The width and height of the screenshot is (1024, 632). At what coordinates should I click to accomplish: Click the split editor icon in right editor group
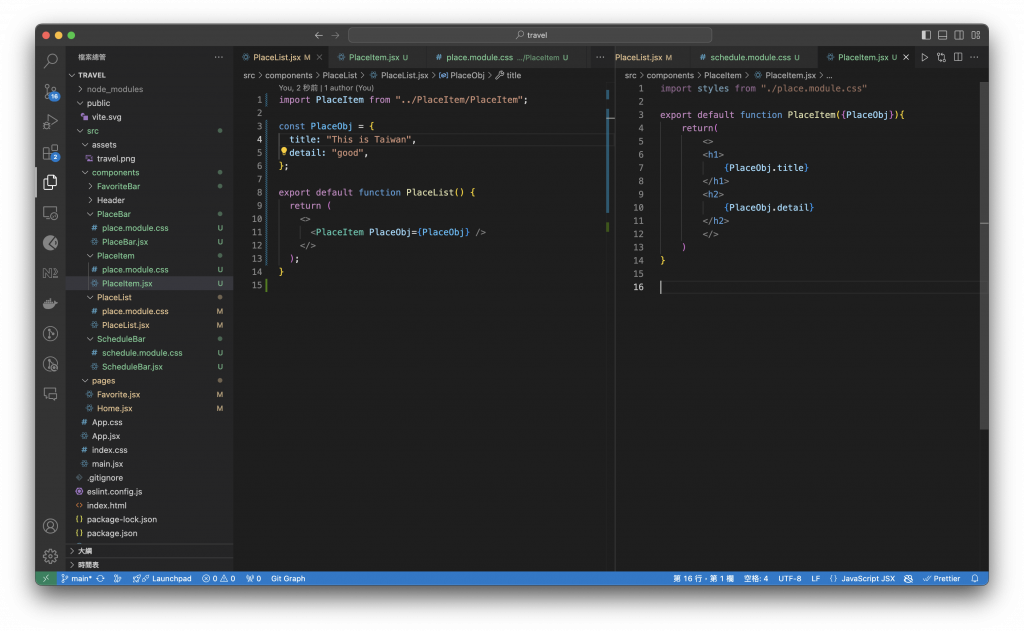pyautogui.click(x=958, y=57)
